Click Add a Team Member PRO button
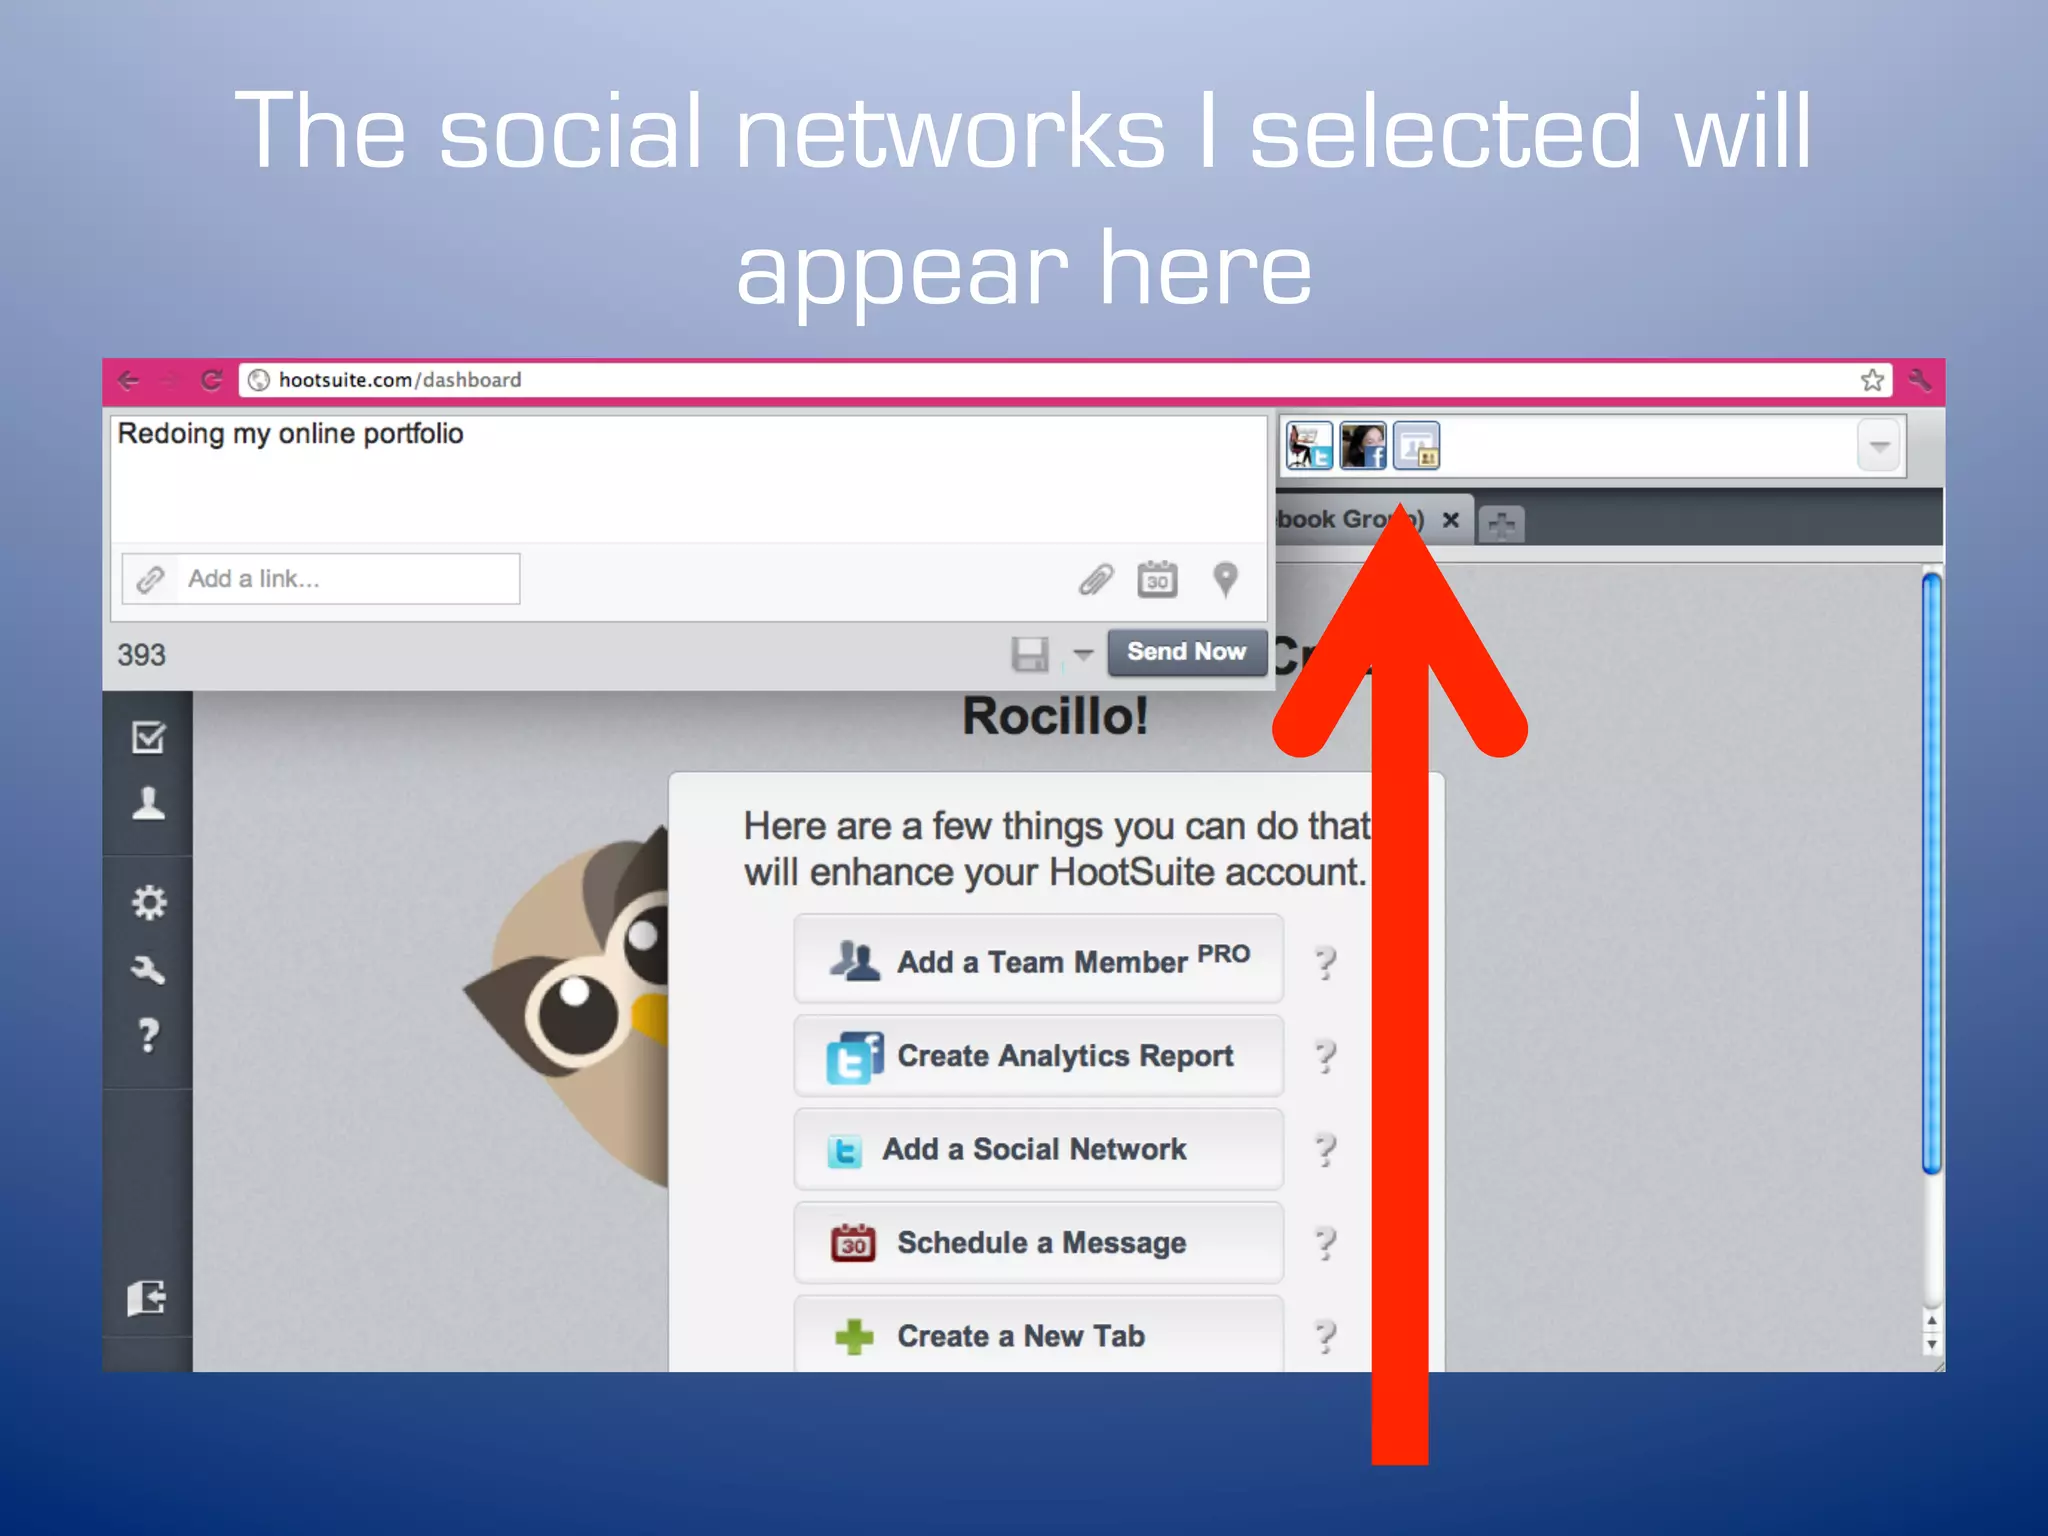The height and width of the screenshot is (1536, 2048). [x=1039, y=959]
